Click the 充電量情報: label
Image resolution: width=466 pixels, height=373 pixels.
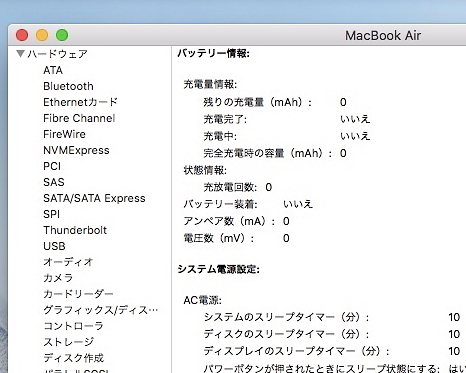point(210,84)
